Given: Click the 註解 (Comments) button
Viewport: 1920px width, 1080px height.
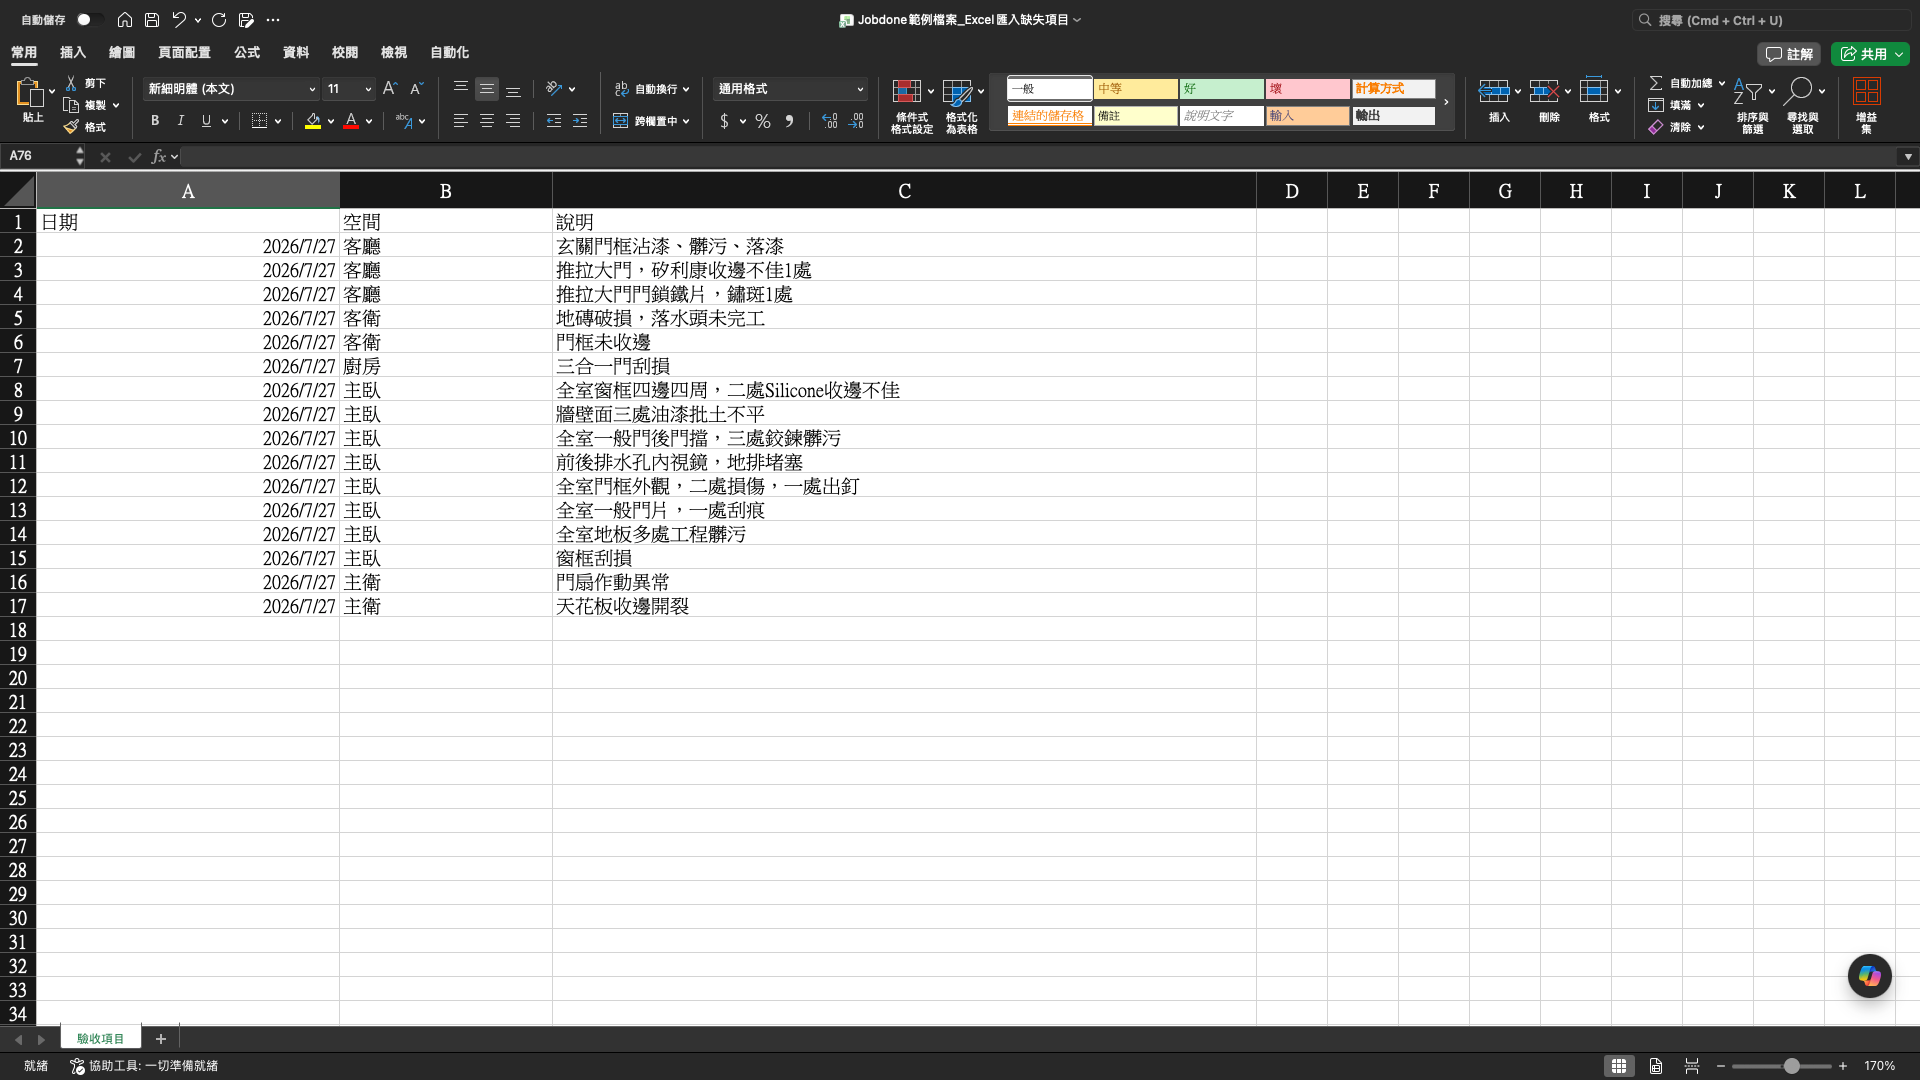Looking at the screenshot, I should point(1789,54).
